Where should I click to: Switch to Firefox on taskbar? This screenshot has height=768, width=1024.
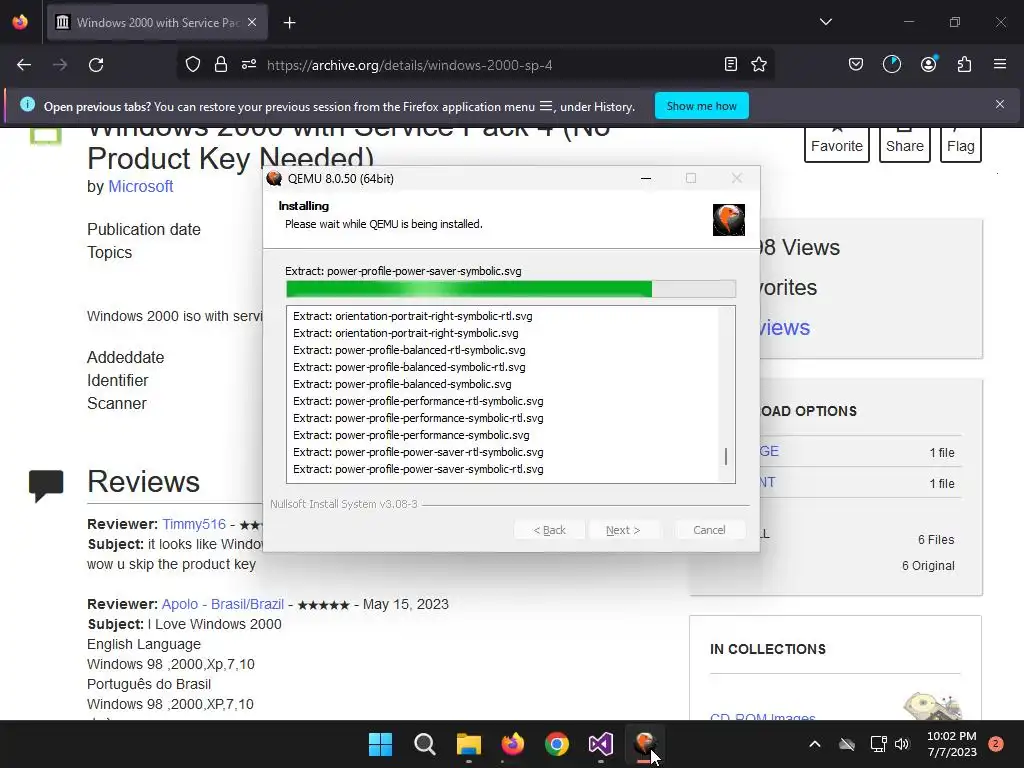click(x=513, y=744)
